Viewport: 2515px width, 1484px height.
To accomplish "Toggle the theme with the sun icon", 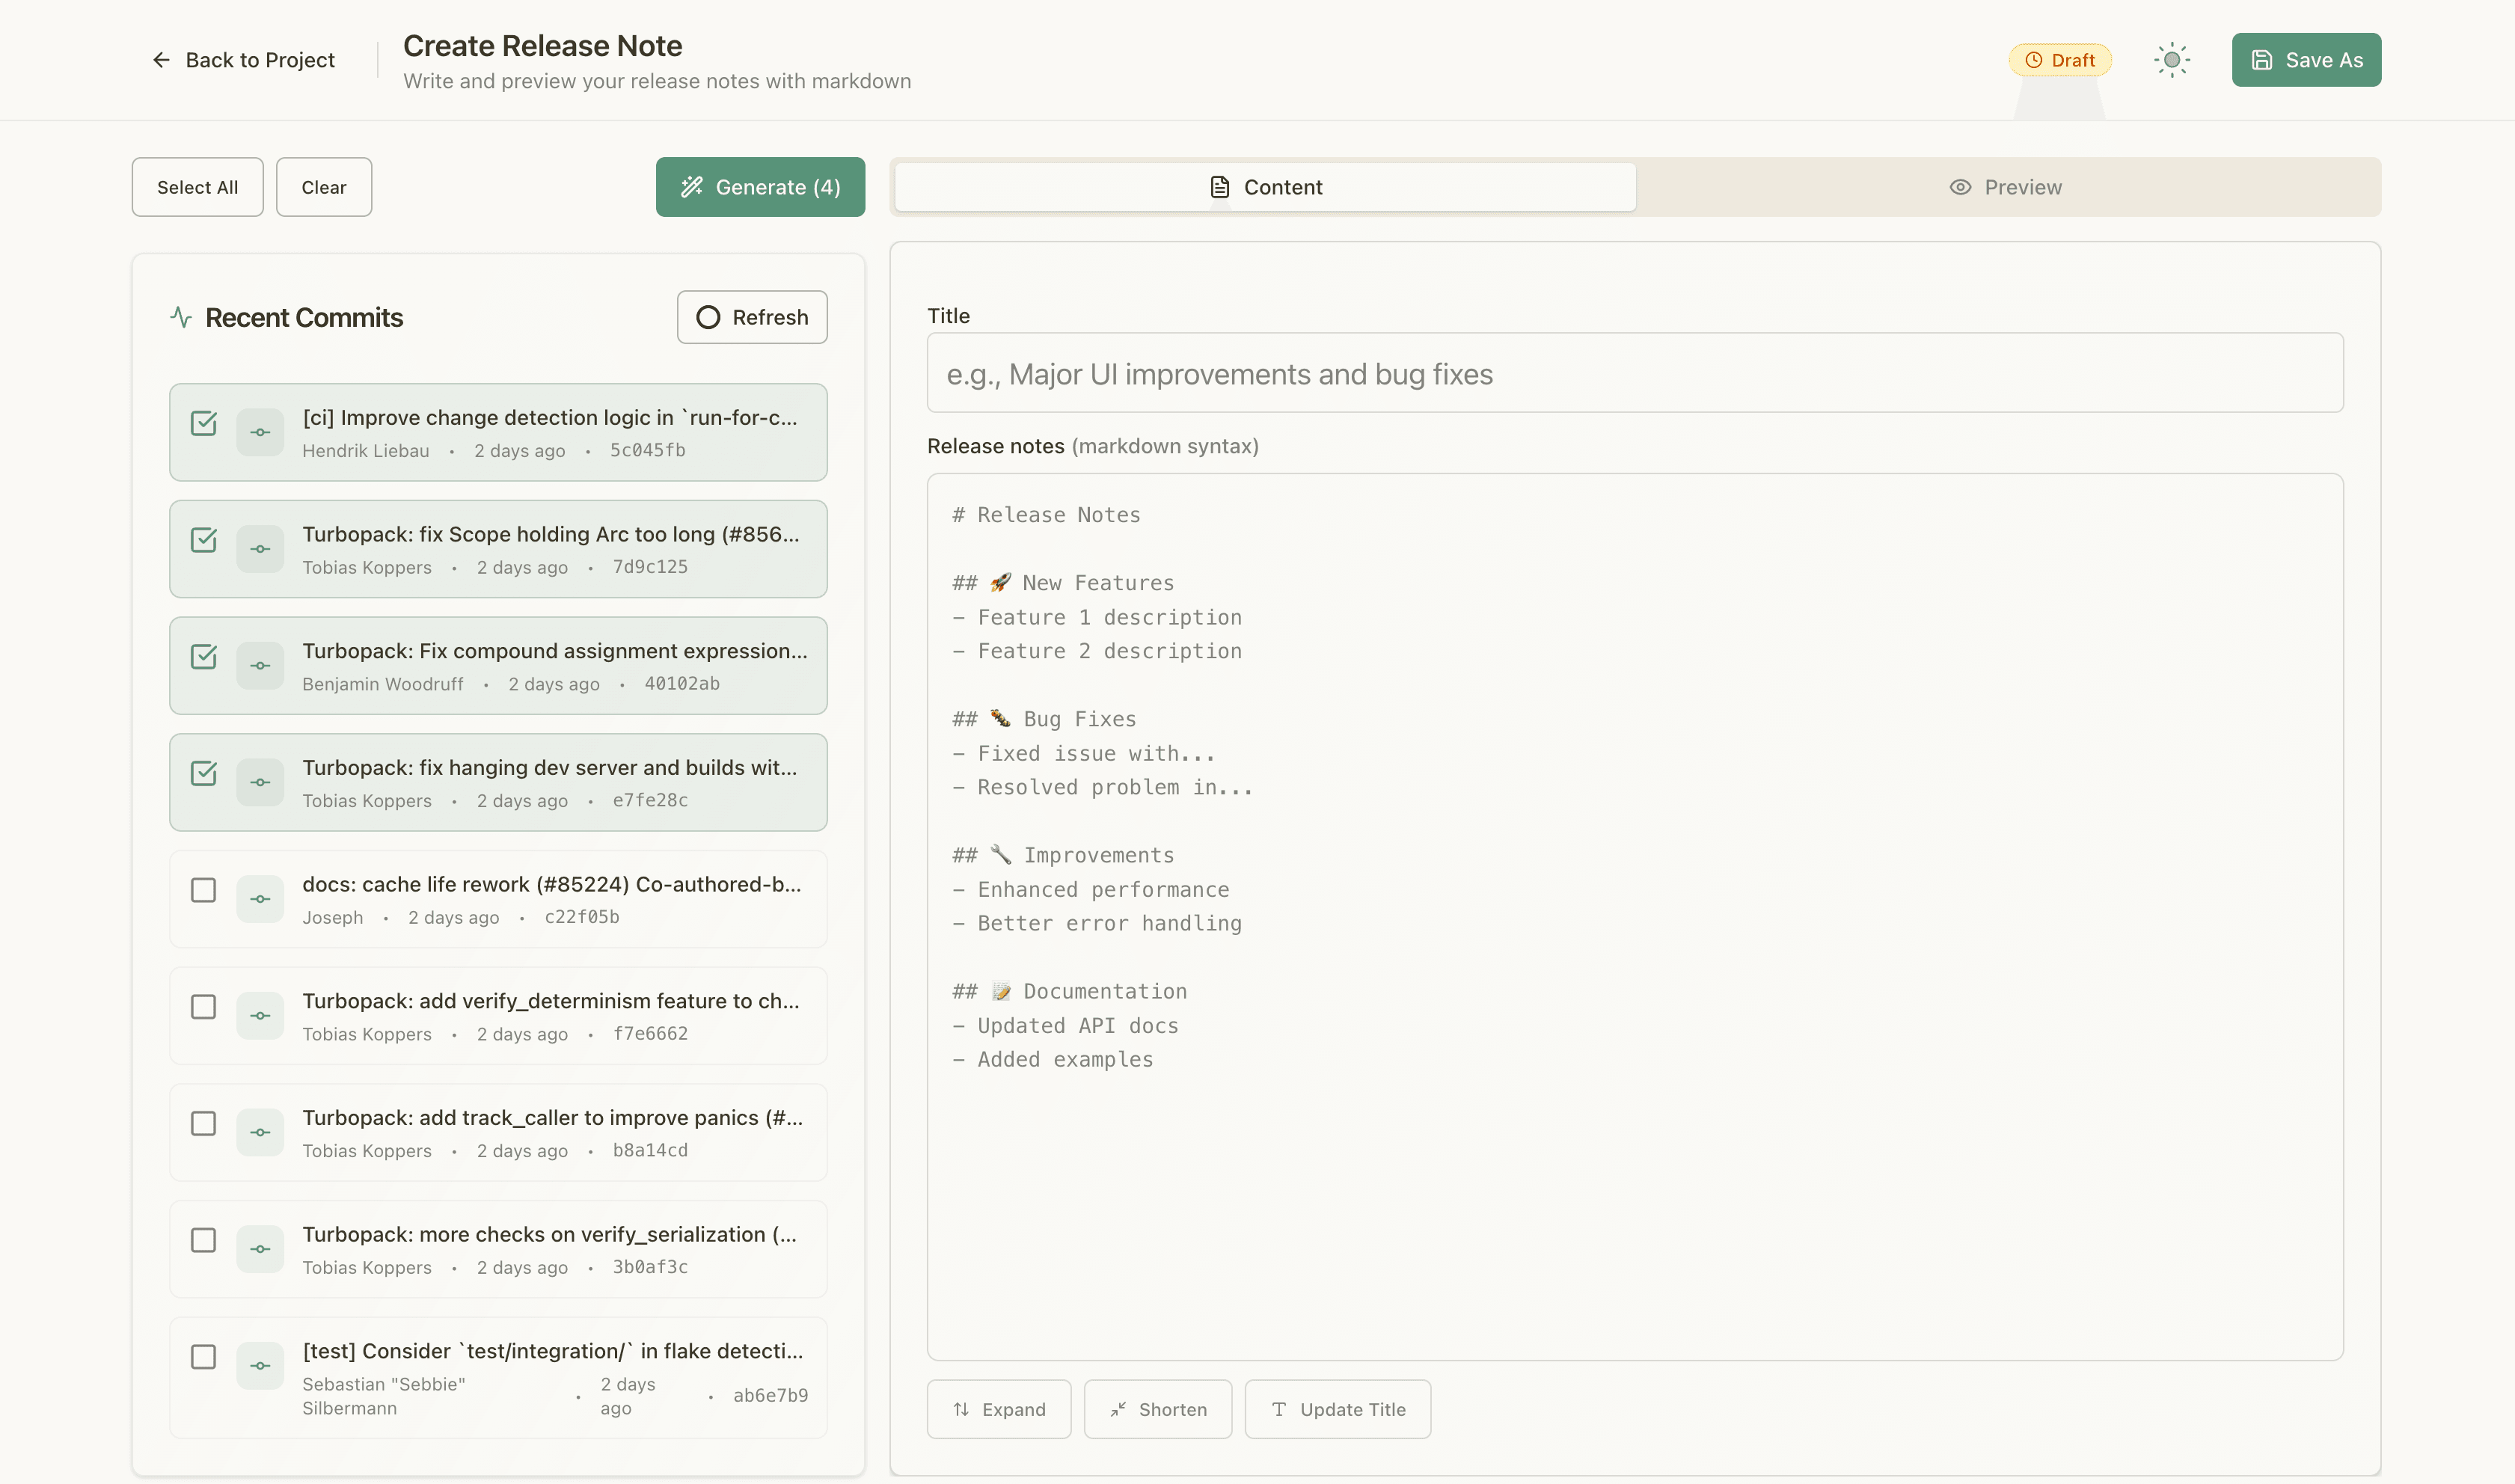I will 2170,59.
